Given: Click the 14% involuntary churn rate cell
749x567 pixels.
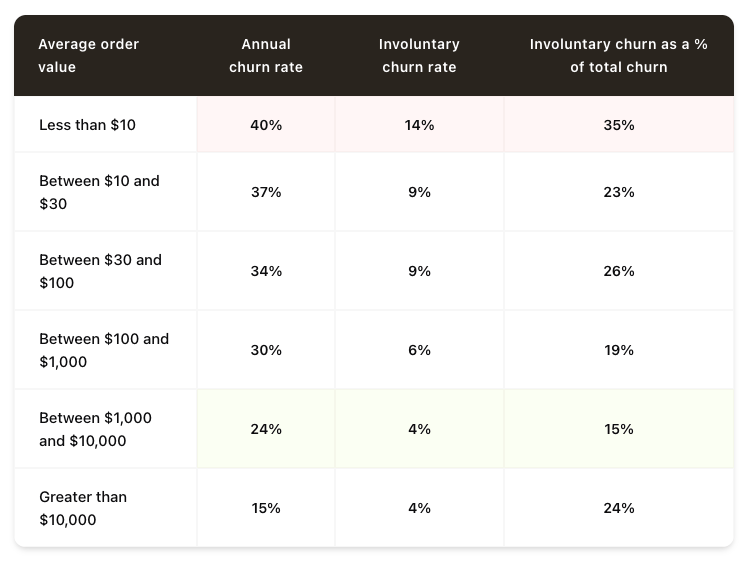Looking at the screenshot, I should pos(419,125).
